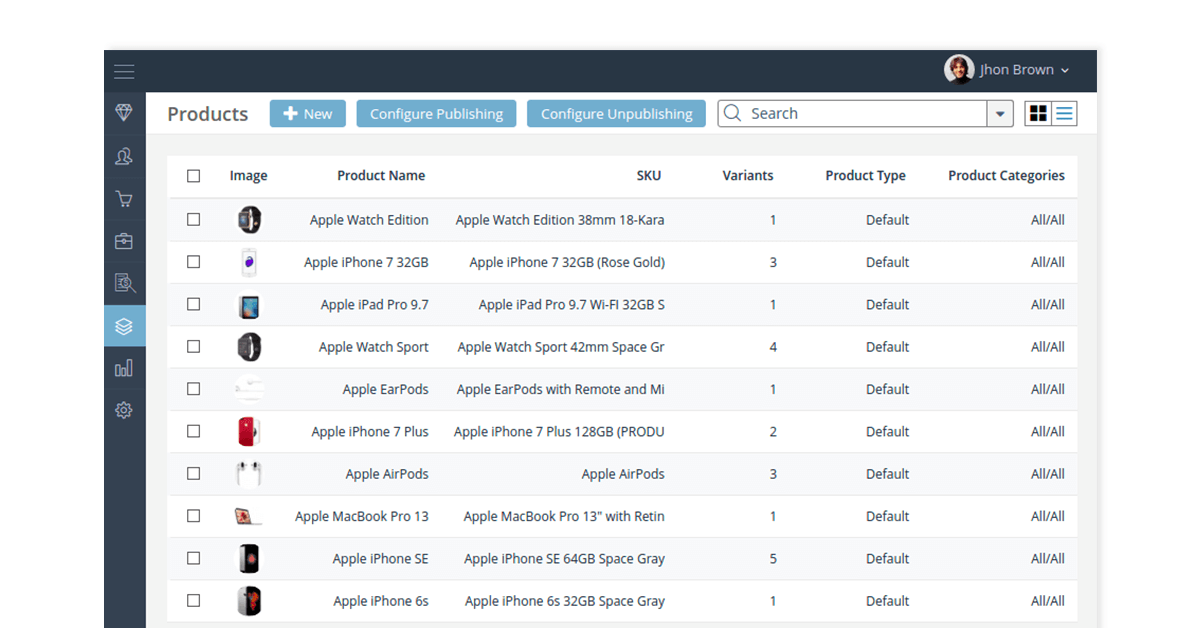Click the Jhon Brown avatar picture
1200x628 pixels.
(x=959, y=70)
